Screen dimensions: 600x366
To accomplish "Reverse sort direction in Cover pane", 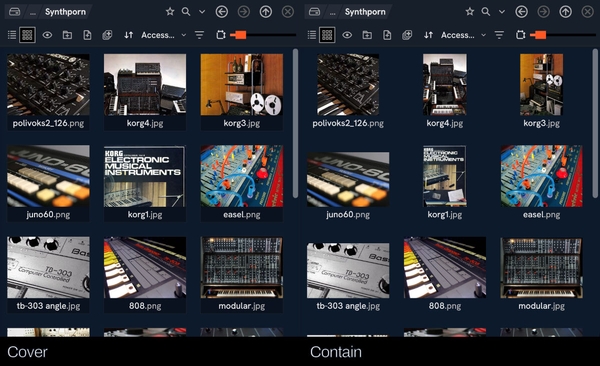I will pos(129,35).
